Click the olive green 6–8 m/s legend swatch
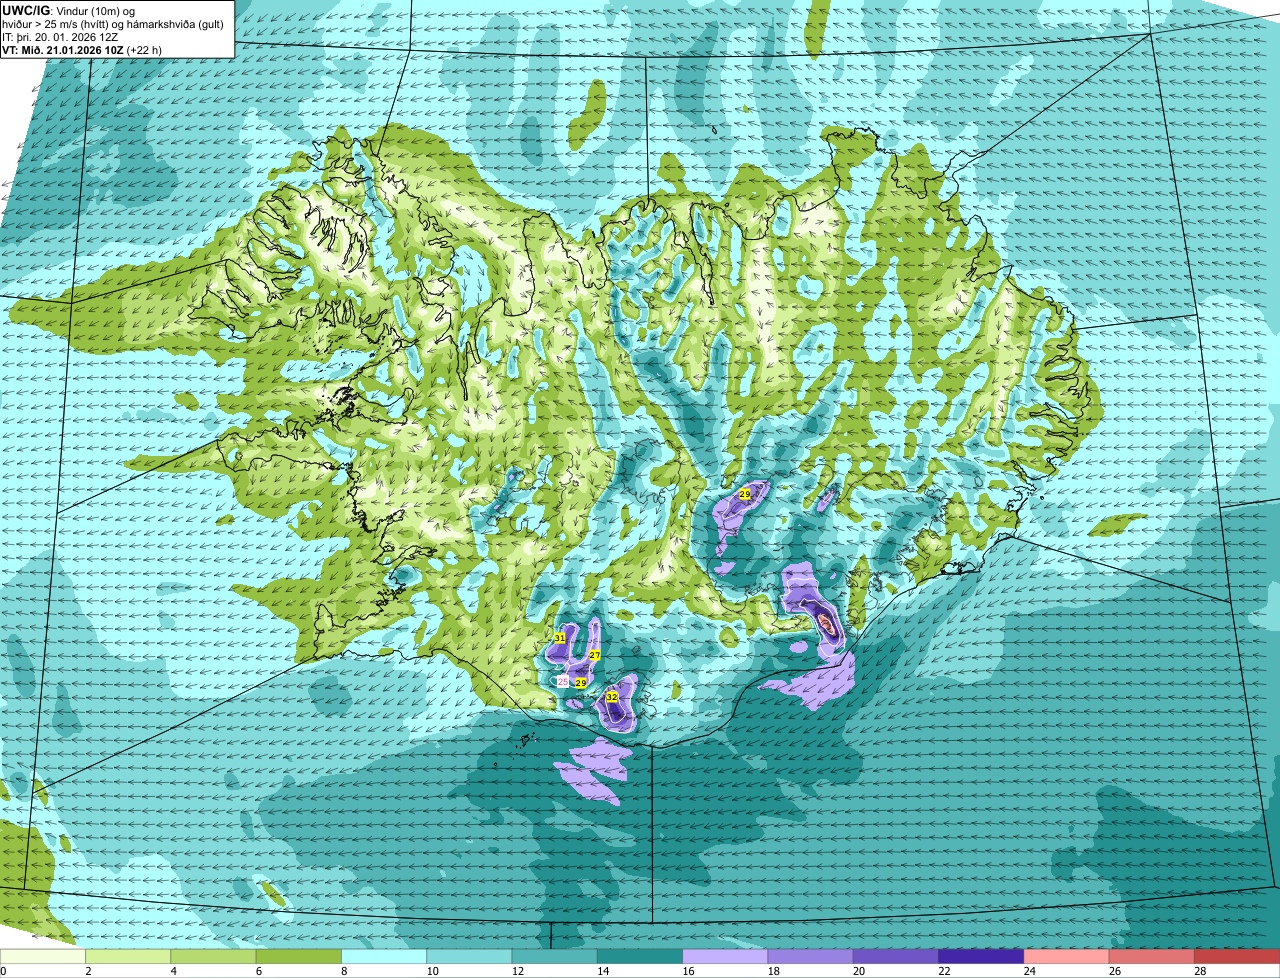The width and height of the screenshot is (1280, 978). tap(299, 956)
